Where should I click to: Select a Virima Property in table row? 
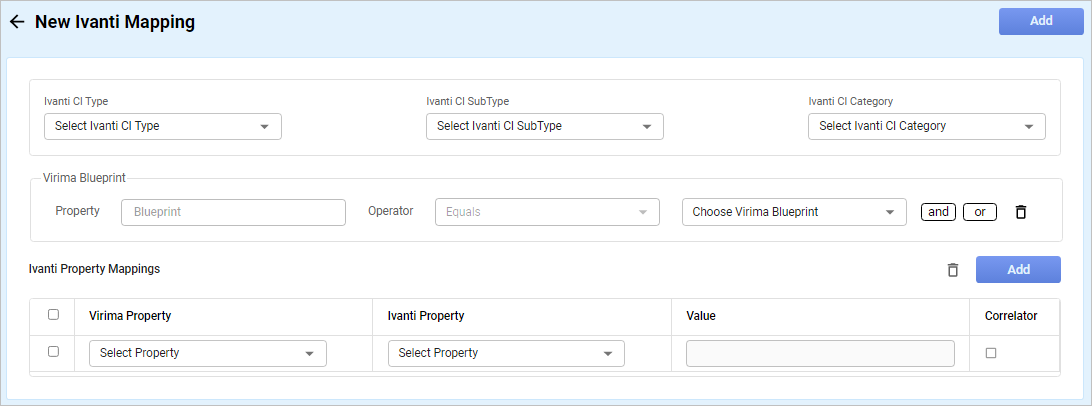(208, 354)
